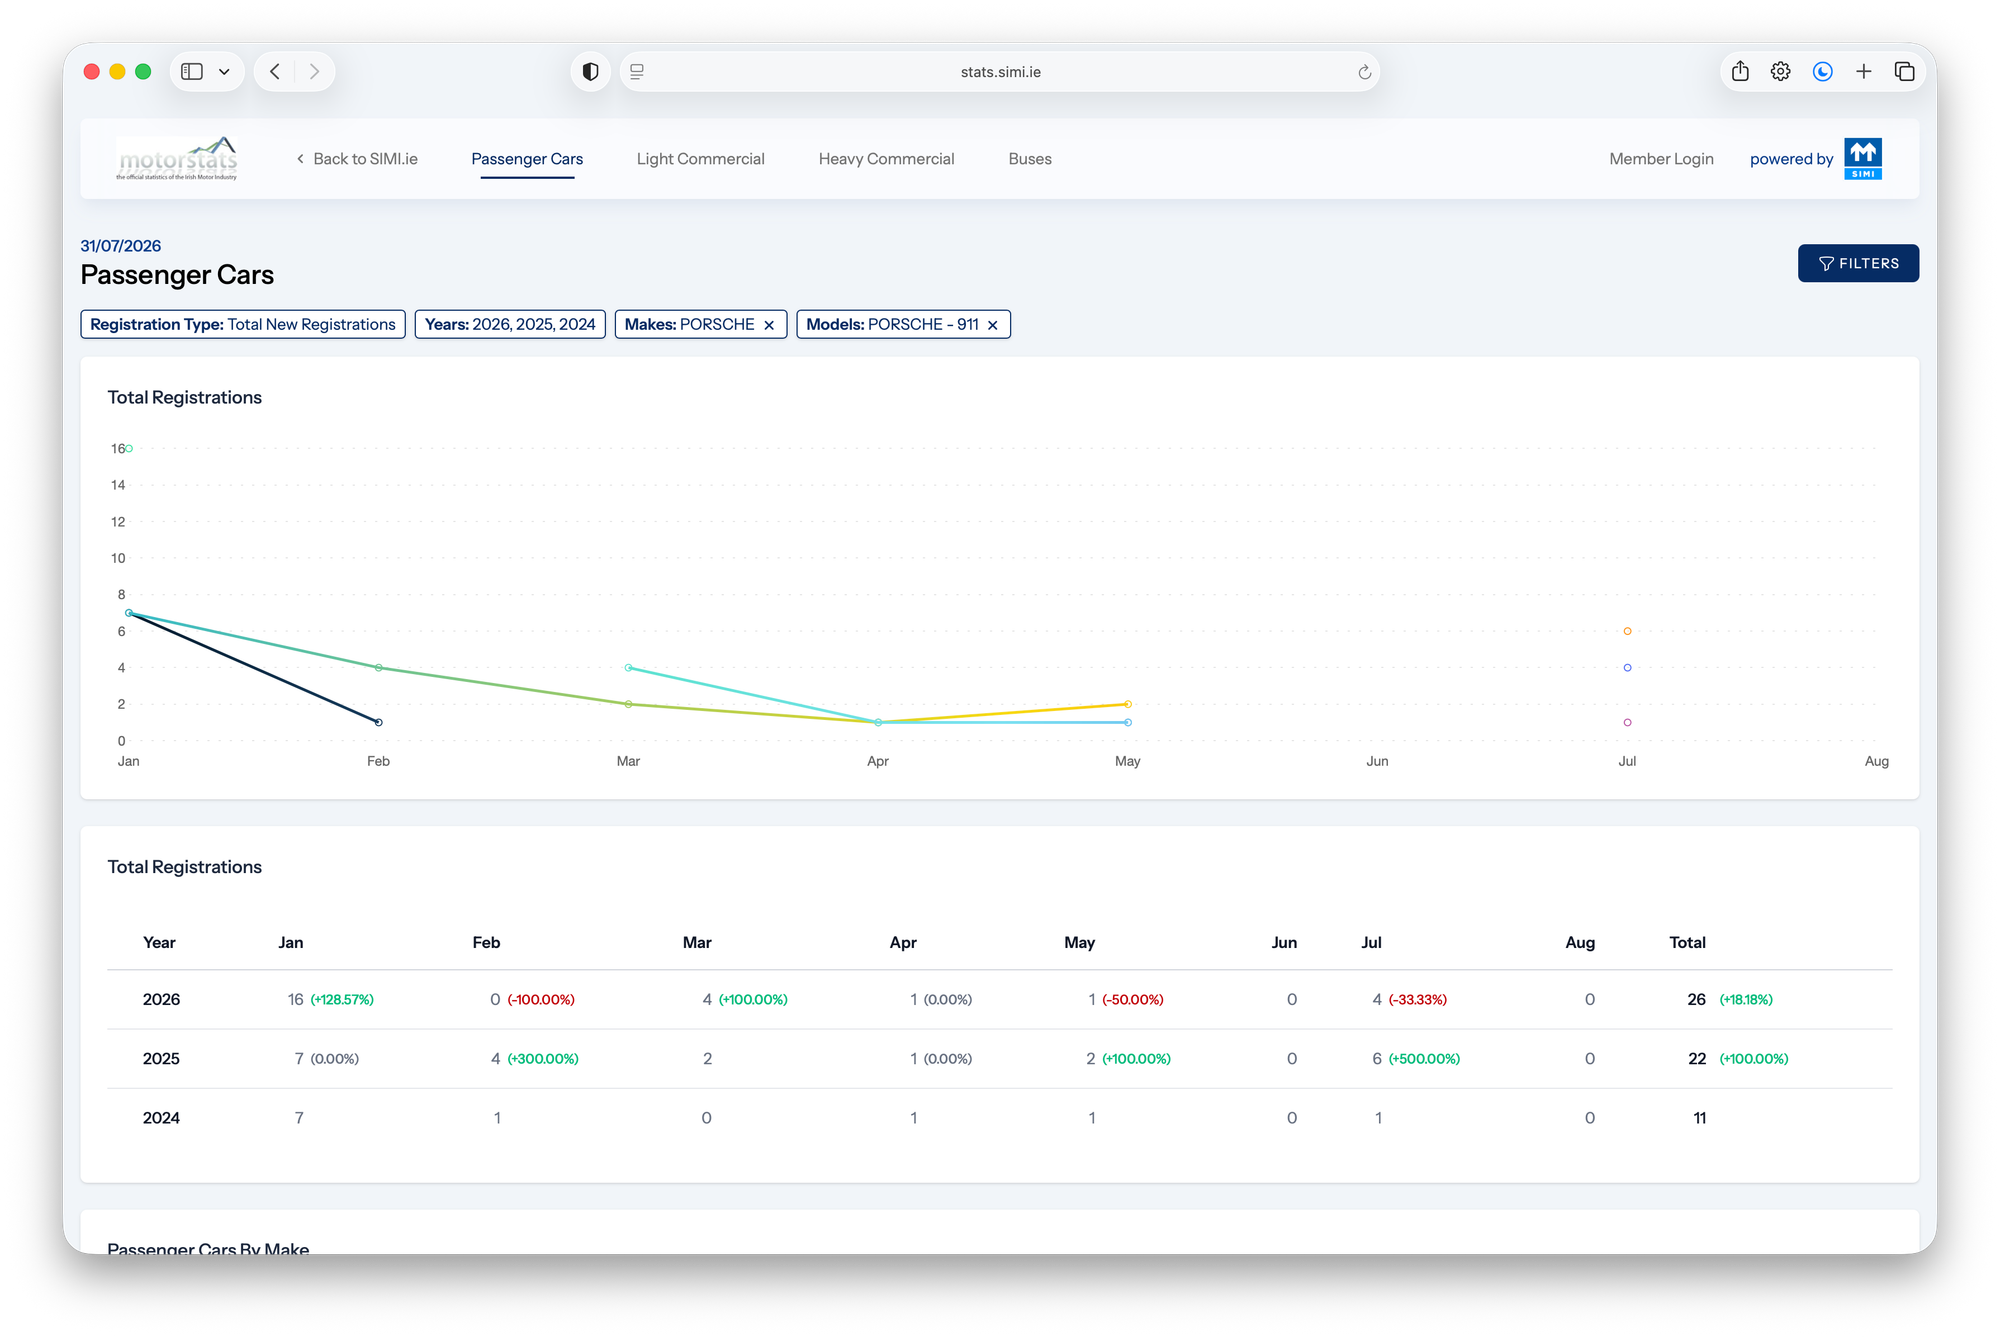Image resolution: width=2000 pixels, height=1337 pixels.
Task: Click the 31/07/2026 date label
Action: point(120,246)
